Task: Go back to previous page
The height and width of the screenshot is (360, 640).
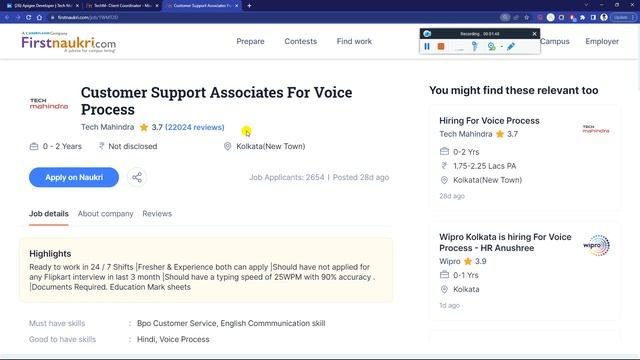Action: tap(7, 18)
